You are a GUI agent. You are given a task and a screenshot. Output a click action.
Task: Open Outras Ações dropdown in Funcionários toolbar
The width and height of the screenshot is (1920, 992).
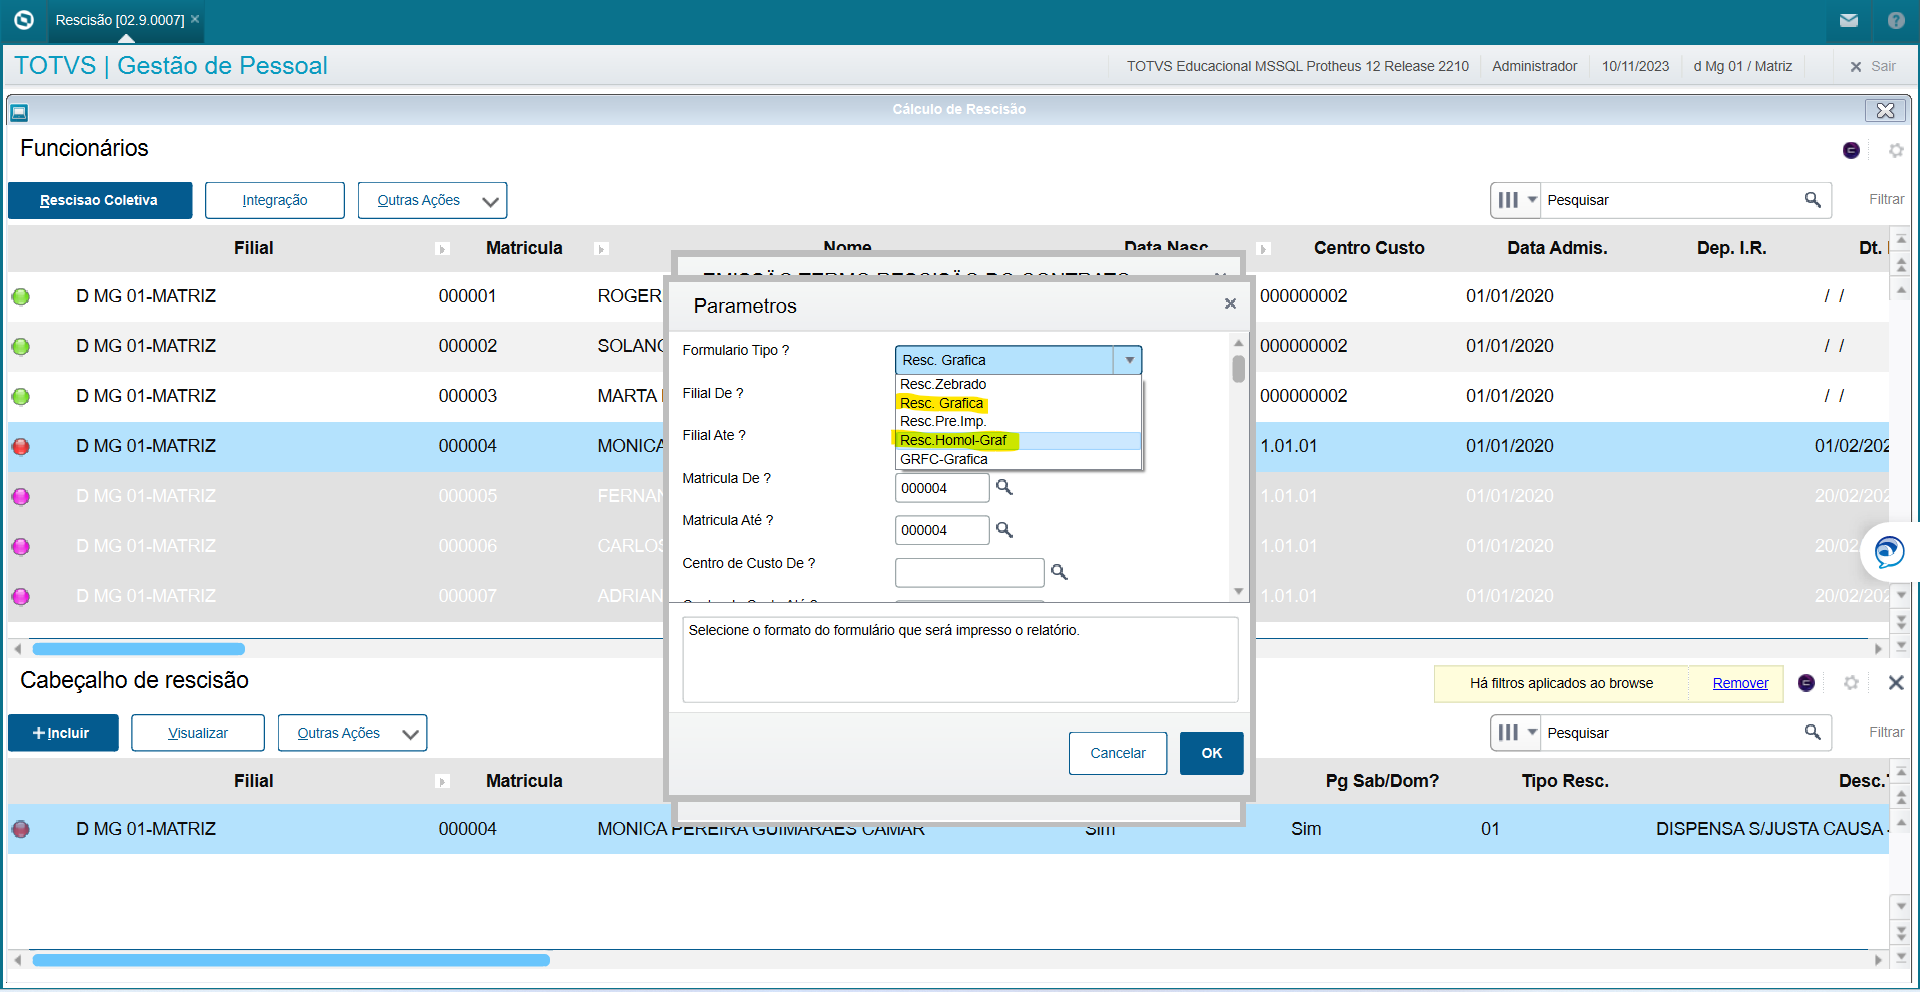pyautogui.click(x=432, y=201)
